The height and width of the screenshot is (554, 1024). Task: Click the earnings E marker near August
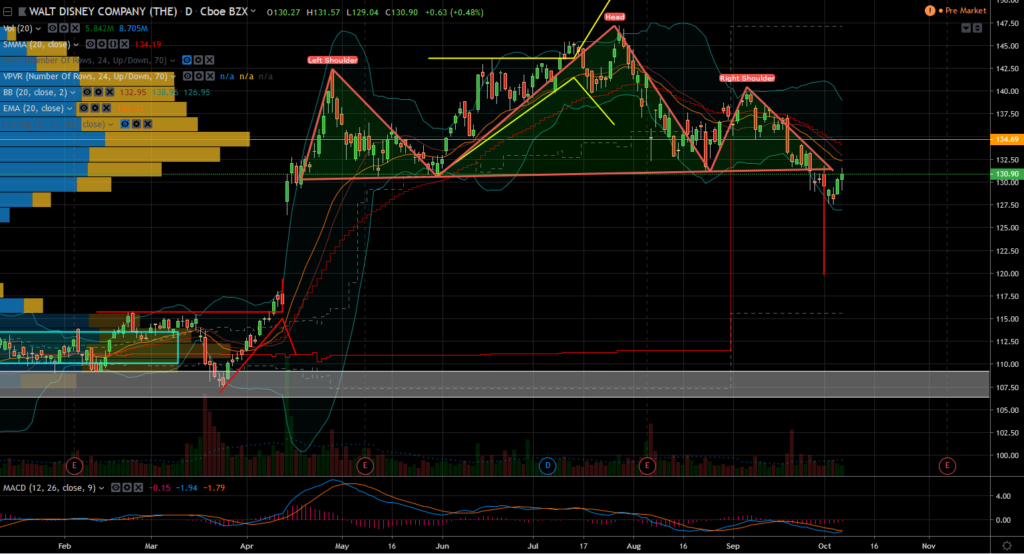tap(647, 466)
